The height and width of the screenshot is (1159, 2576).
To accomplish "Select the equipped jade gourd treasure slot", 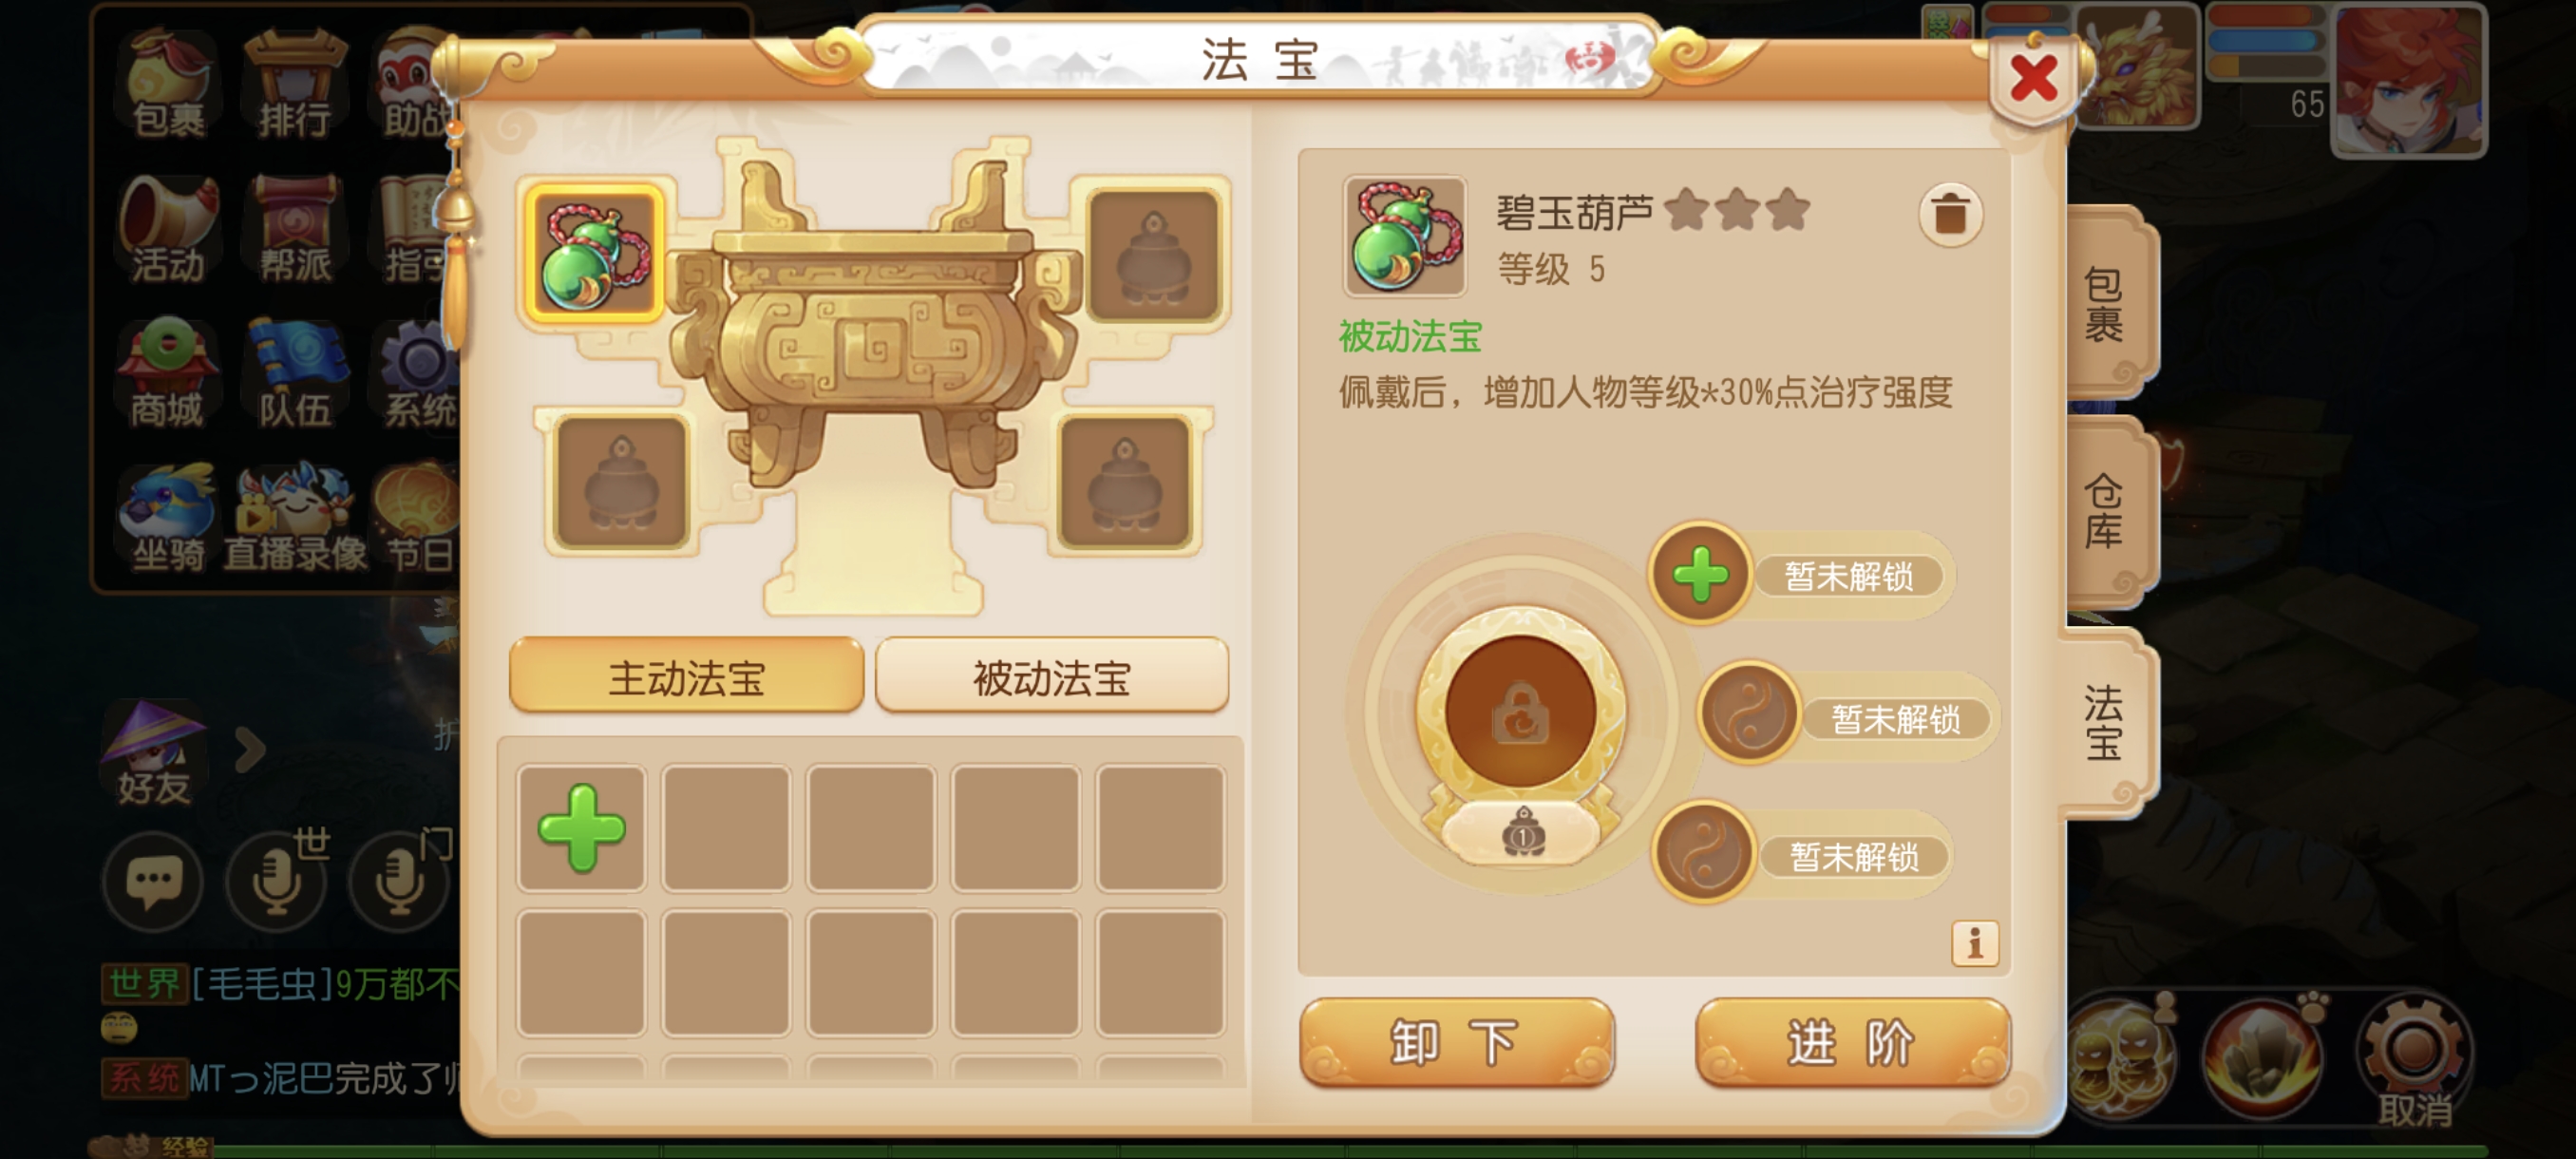I will [x=595, y=254].
